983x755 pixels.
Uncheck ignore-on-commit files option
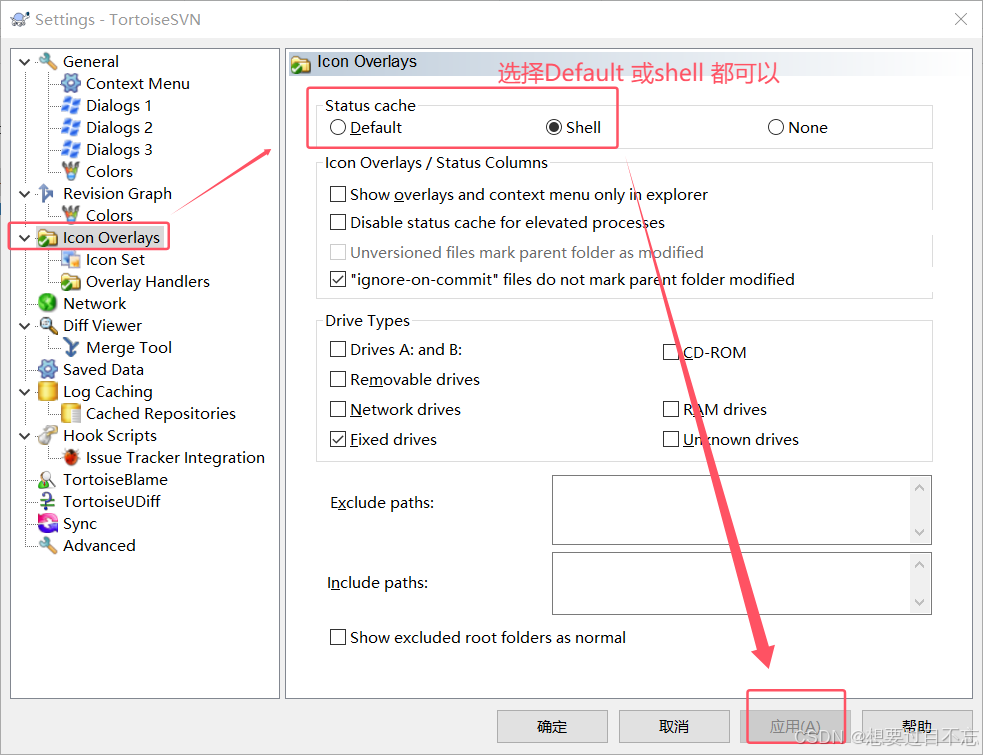tap(338, 279)
